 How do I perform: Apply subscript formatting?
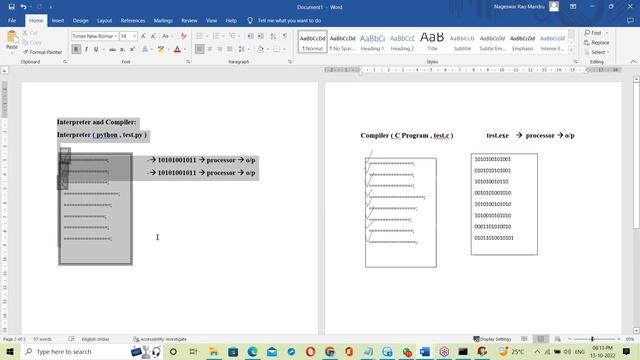[122, 49]
